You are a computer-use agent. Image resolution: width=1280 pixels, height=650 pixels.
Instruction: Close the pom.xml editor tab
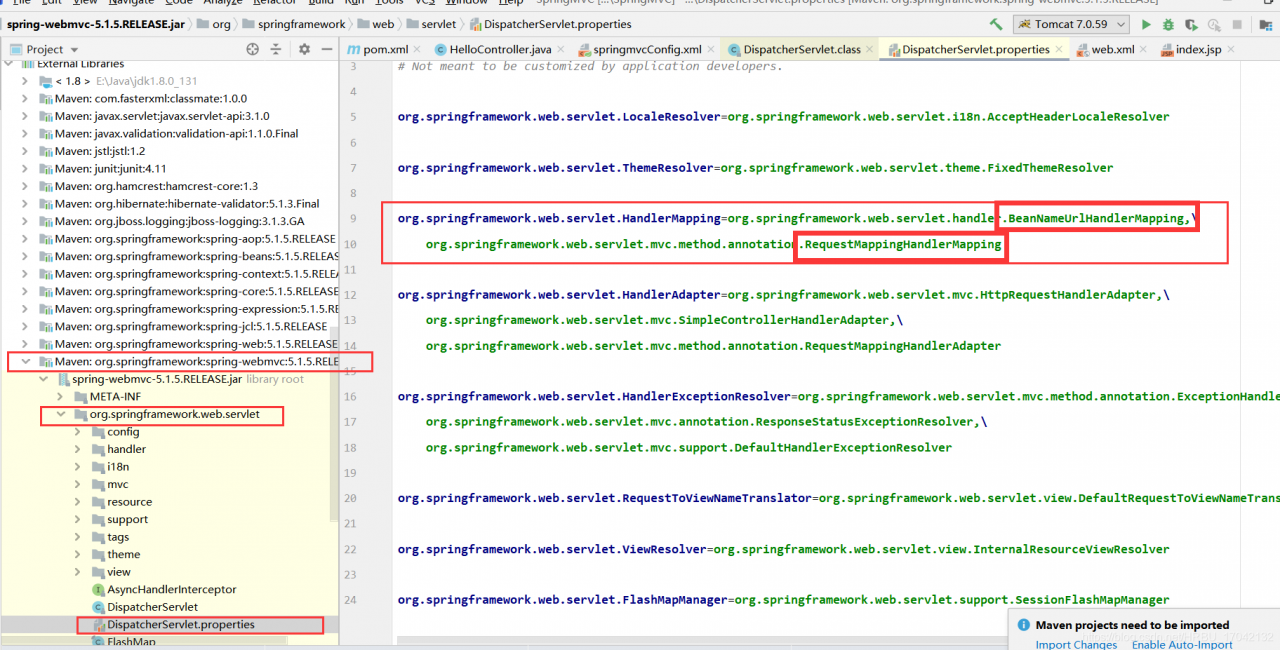[418, 49]
